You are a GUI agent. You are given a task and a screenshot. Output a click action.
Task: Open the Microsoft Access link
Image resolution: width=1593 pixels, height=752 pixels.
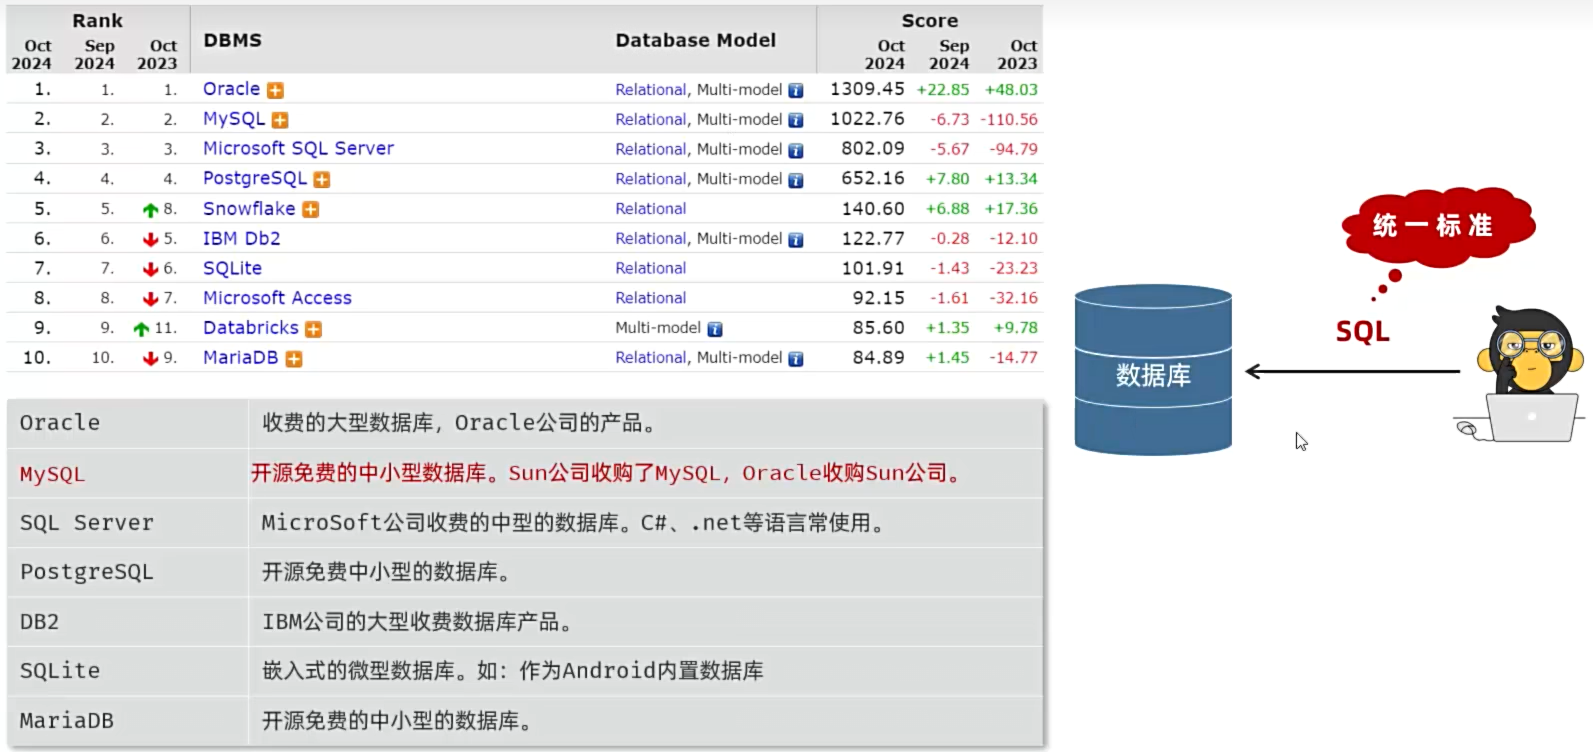tap(277, 298)
